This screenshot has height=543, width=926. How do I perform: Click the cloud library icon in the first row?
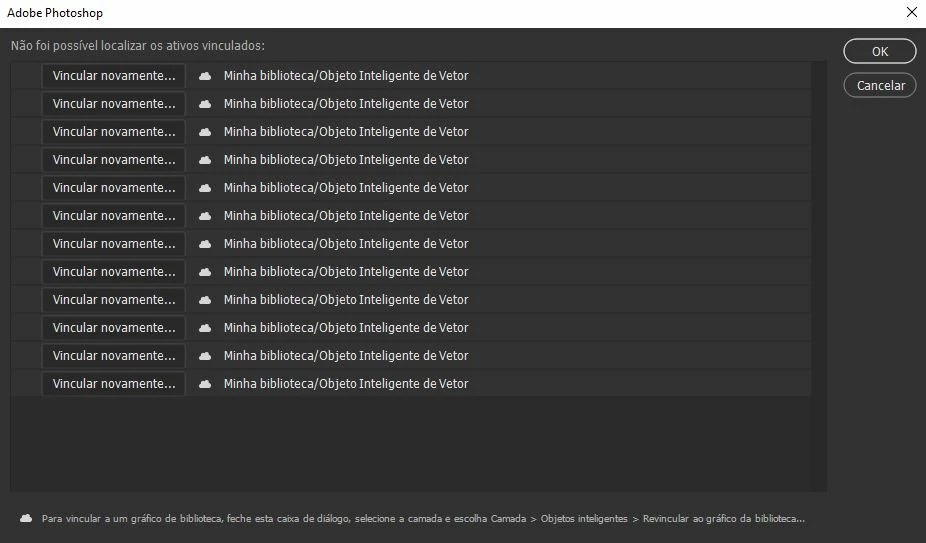[205, 76]
